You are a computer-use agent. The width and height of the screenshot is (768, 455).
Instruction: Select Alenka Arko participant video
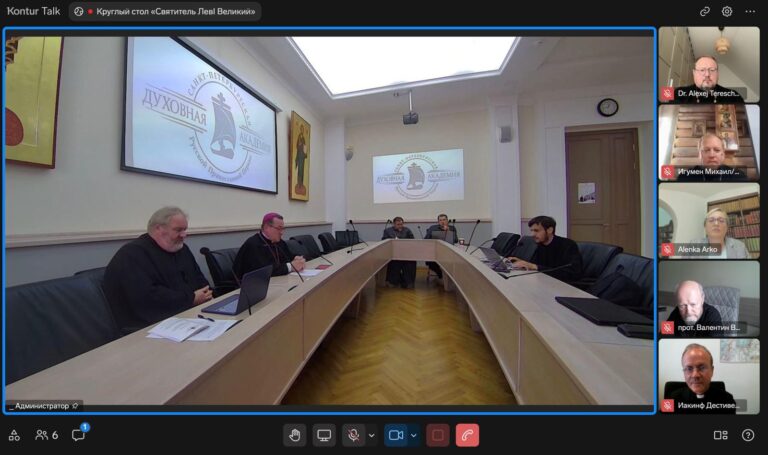click(x=709, y=220)
